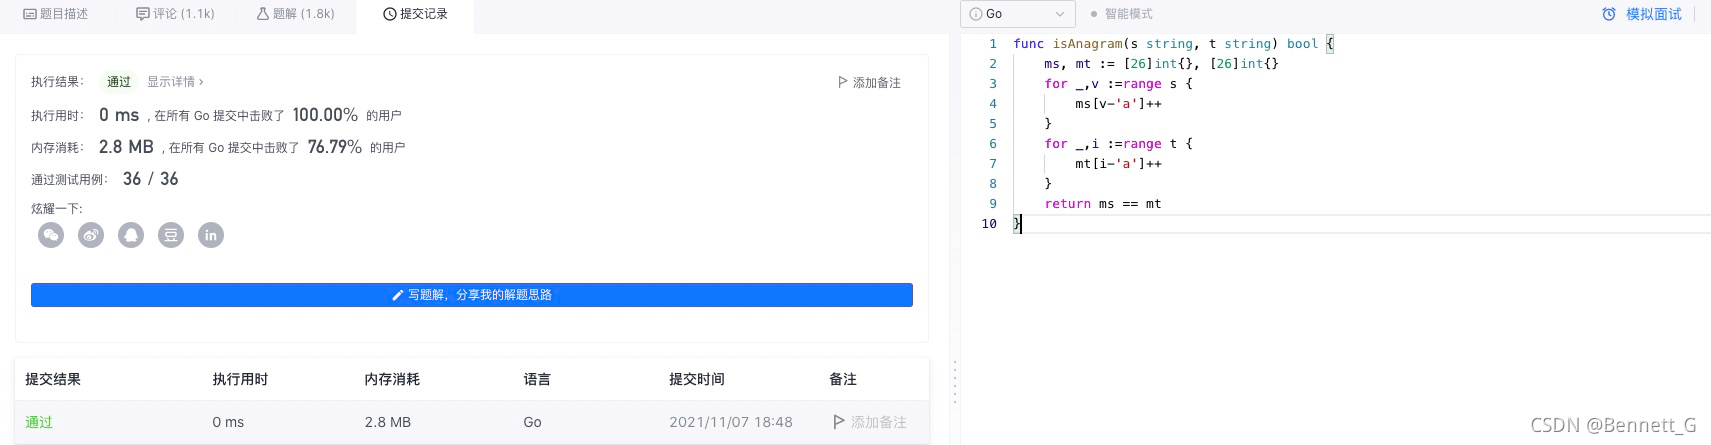The image size is (1711, 445).
Task: Click line number 10 in the editor gutter
Action: pyautogui.click(x=989, y=224)
